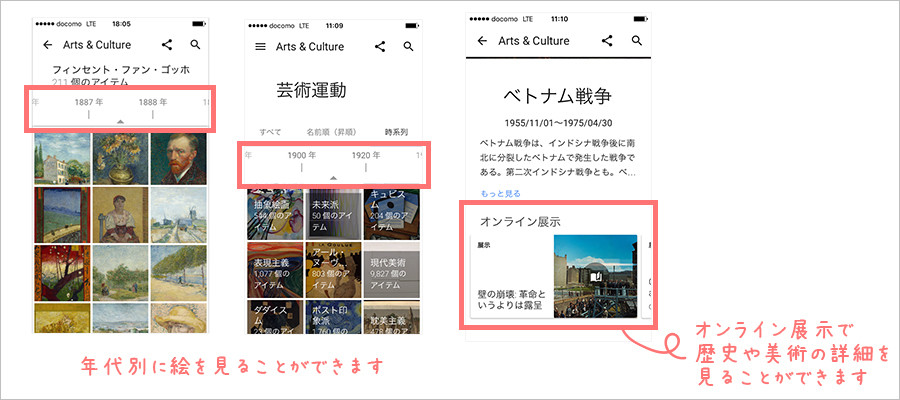Open the bridge in rain Japanese-style painting
The width and height of the screenshot is (900, 400).
62,215
